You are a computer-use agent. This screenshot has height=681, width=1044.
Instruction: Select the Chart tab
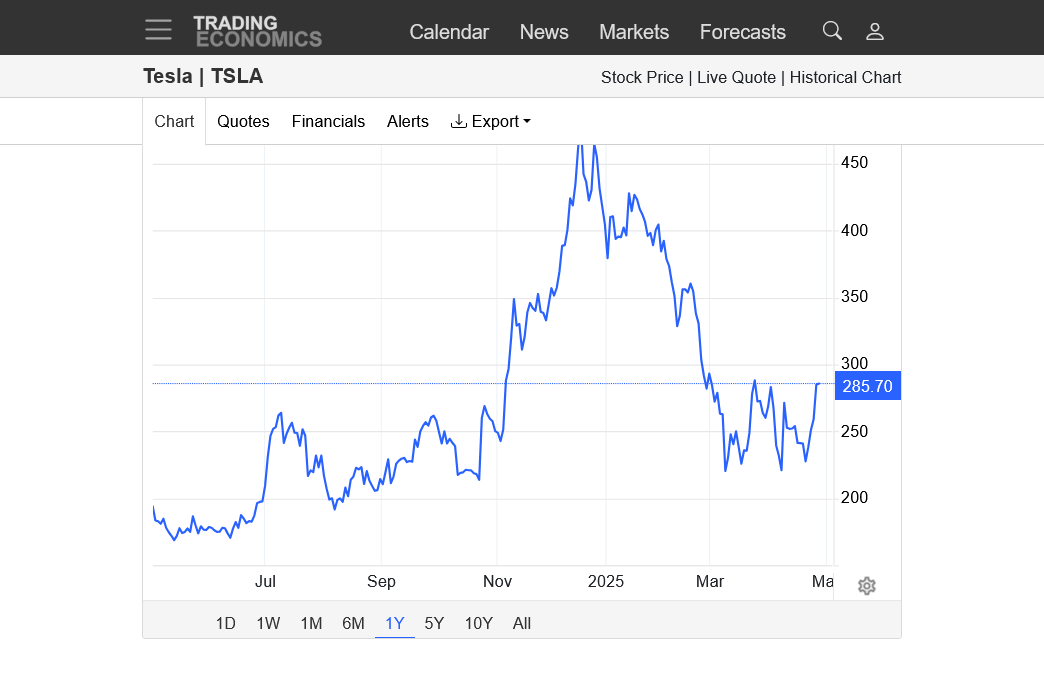174,121
